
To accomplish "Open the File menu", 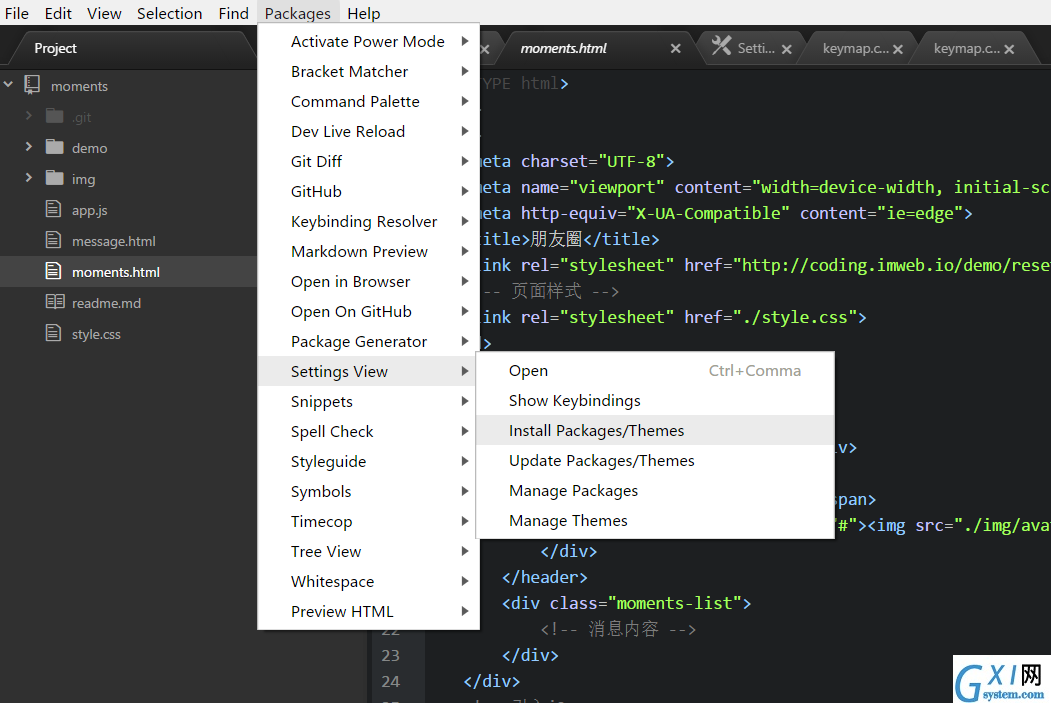I will (x=17, y=13).
